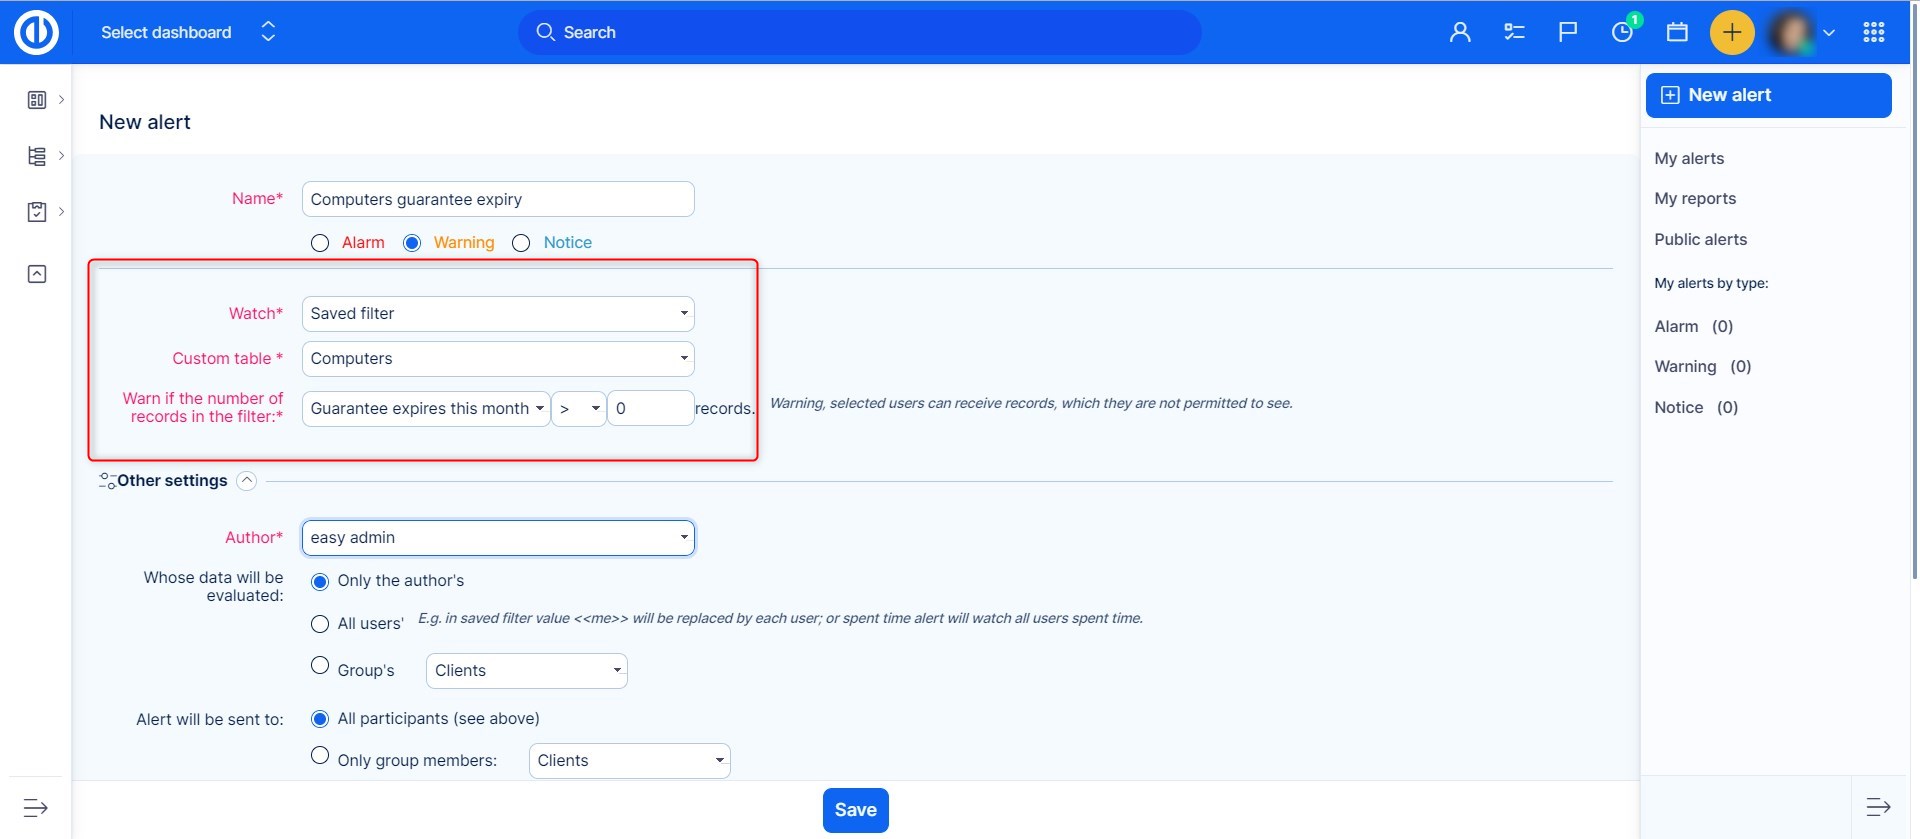
Task: Select the Notice alert type
Action: pyautogui.click(x=521, y=243)
